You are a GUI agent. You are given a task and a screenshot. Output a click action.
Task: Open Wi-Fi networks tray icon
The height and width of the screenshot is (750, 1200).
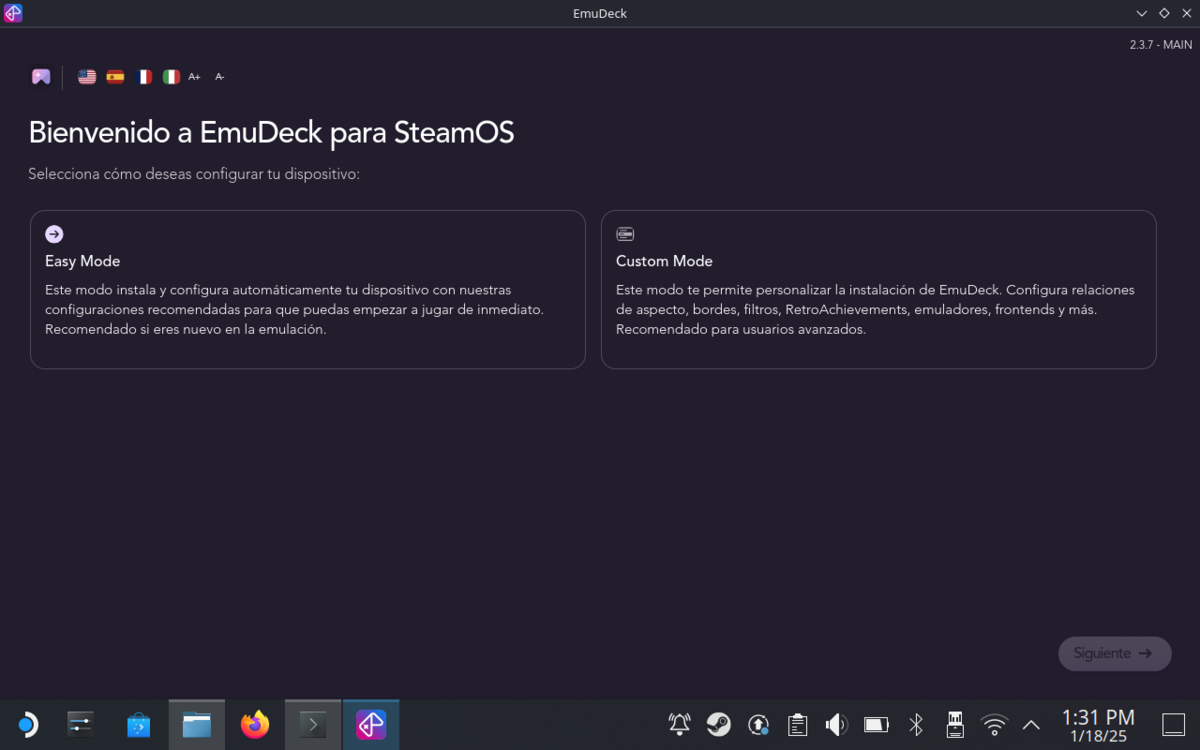(994, 725)
